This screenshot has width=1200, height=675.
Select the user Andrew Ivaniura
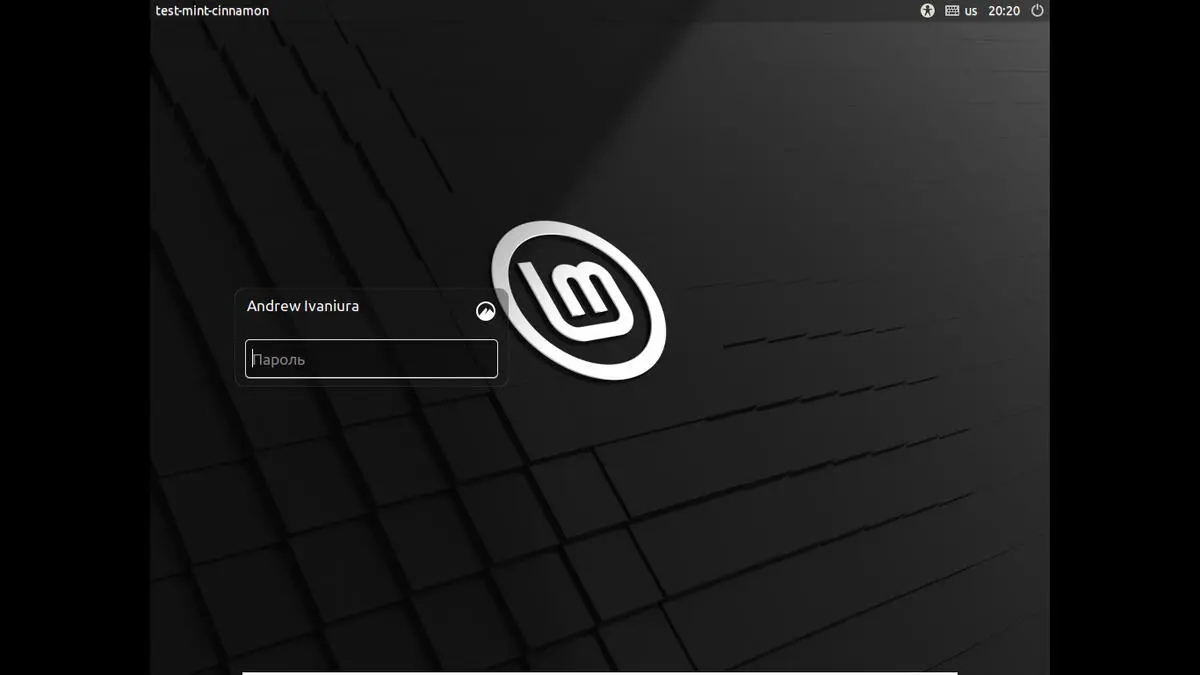pyautogui.click(x=303, y=306)
